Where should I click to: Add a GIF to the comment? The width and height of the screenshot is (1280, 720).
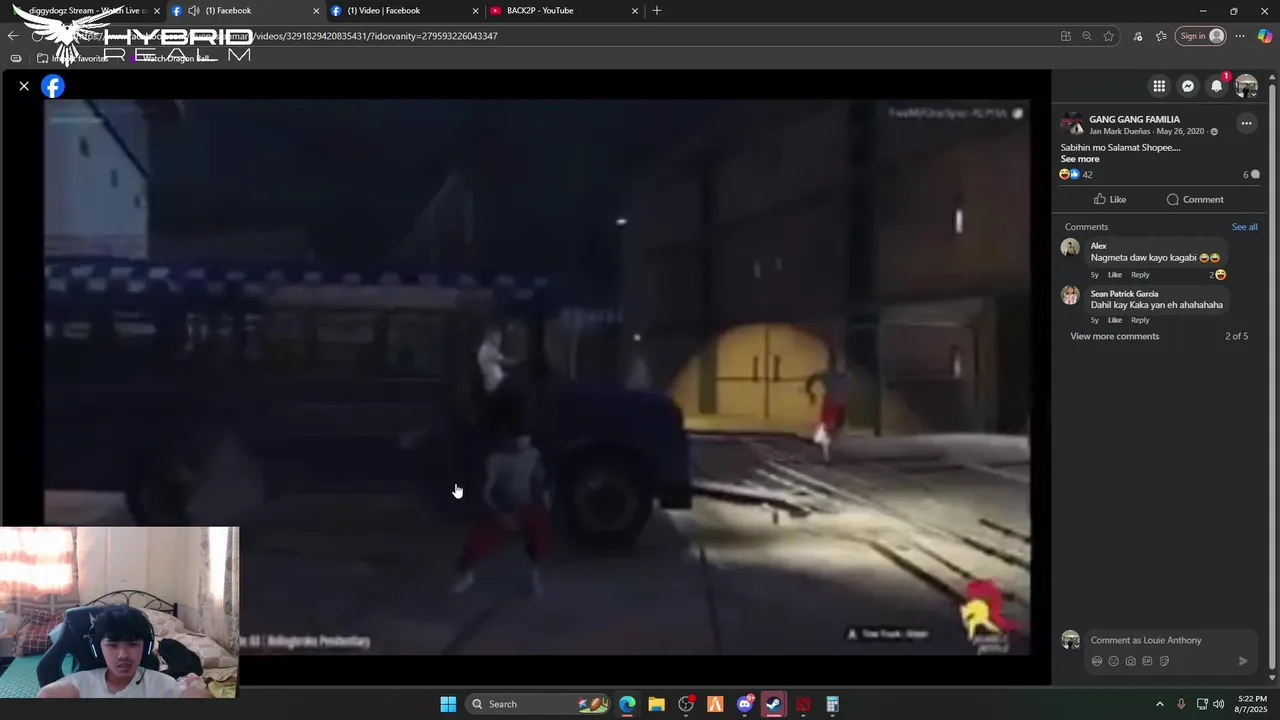[x=1147, y=661]
